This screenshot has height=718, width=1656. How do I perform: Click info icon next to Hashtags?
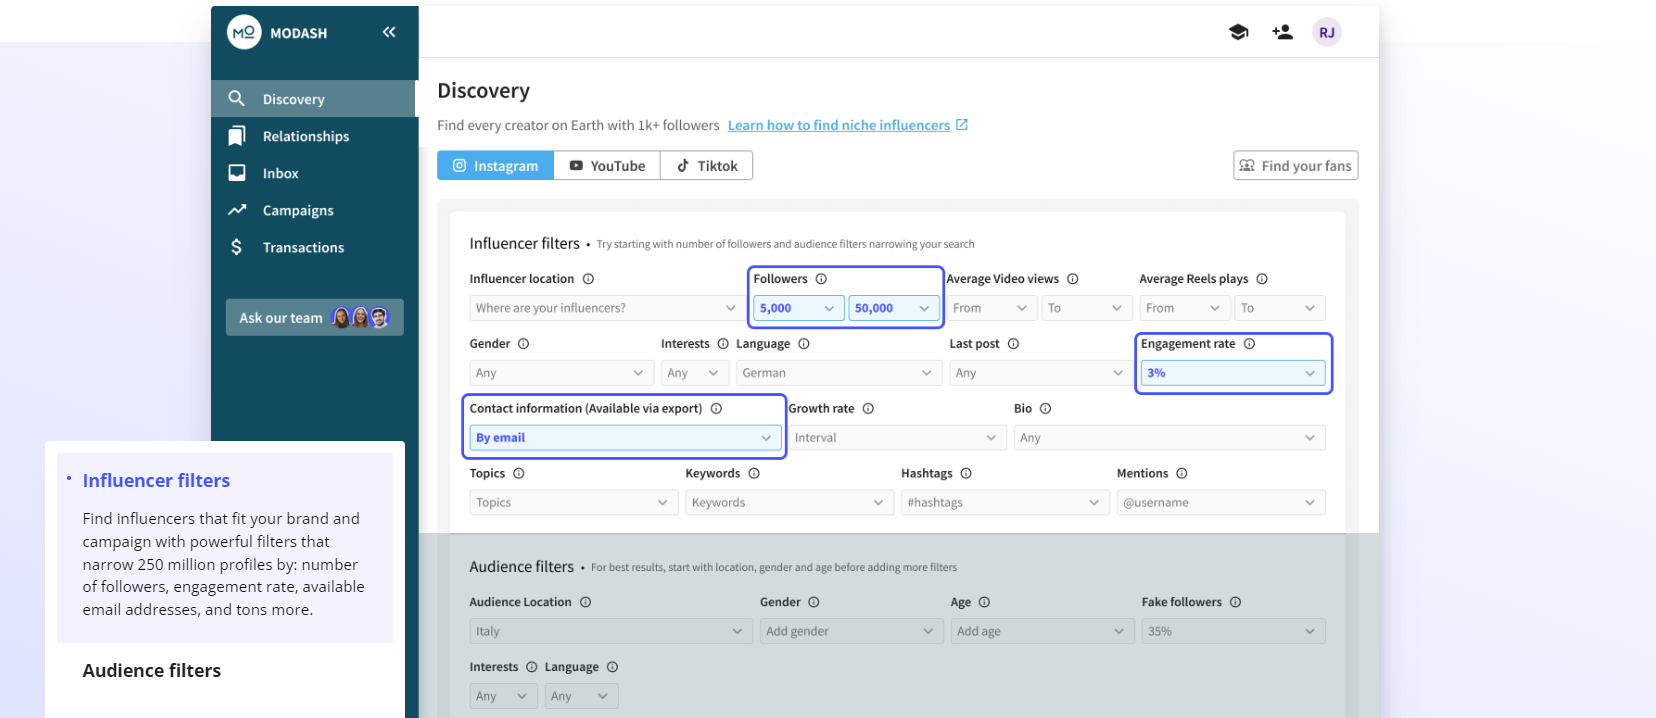966,474
